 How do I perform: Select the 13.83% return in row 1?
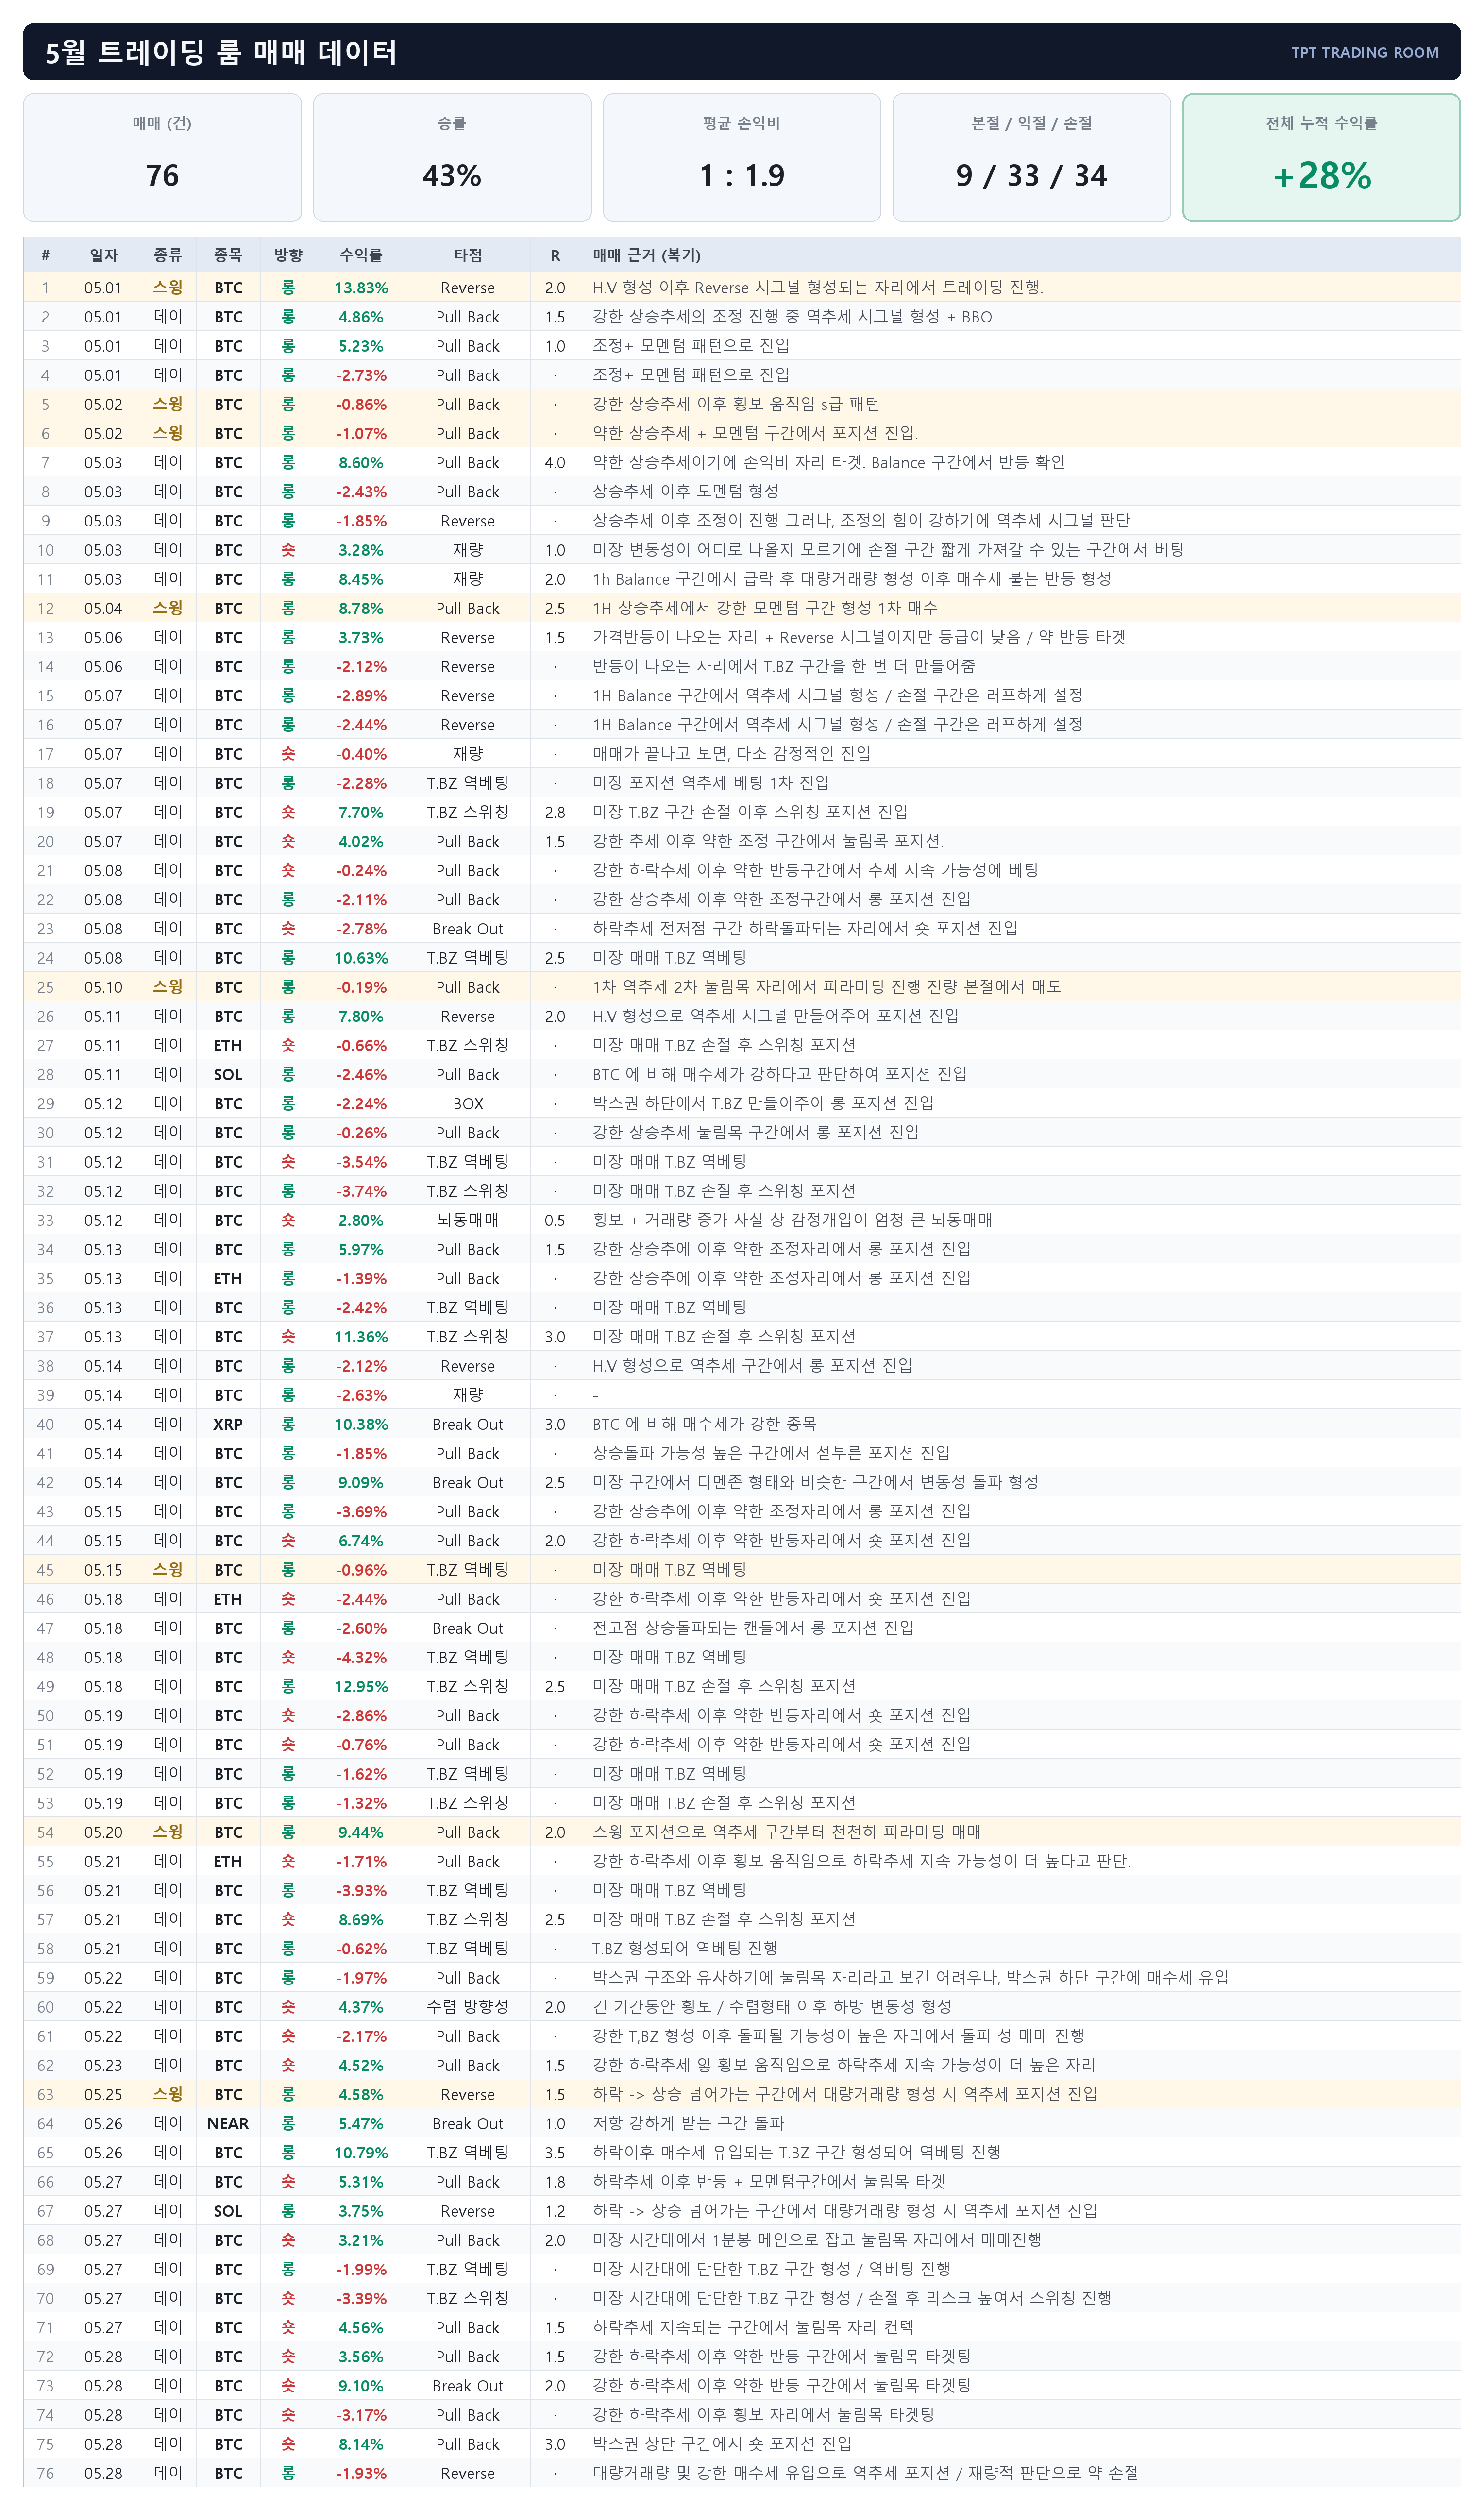coord(361,288)
